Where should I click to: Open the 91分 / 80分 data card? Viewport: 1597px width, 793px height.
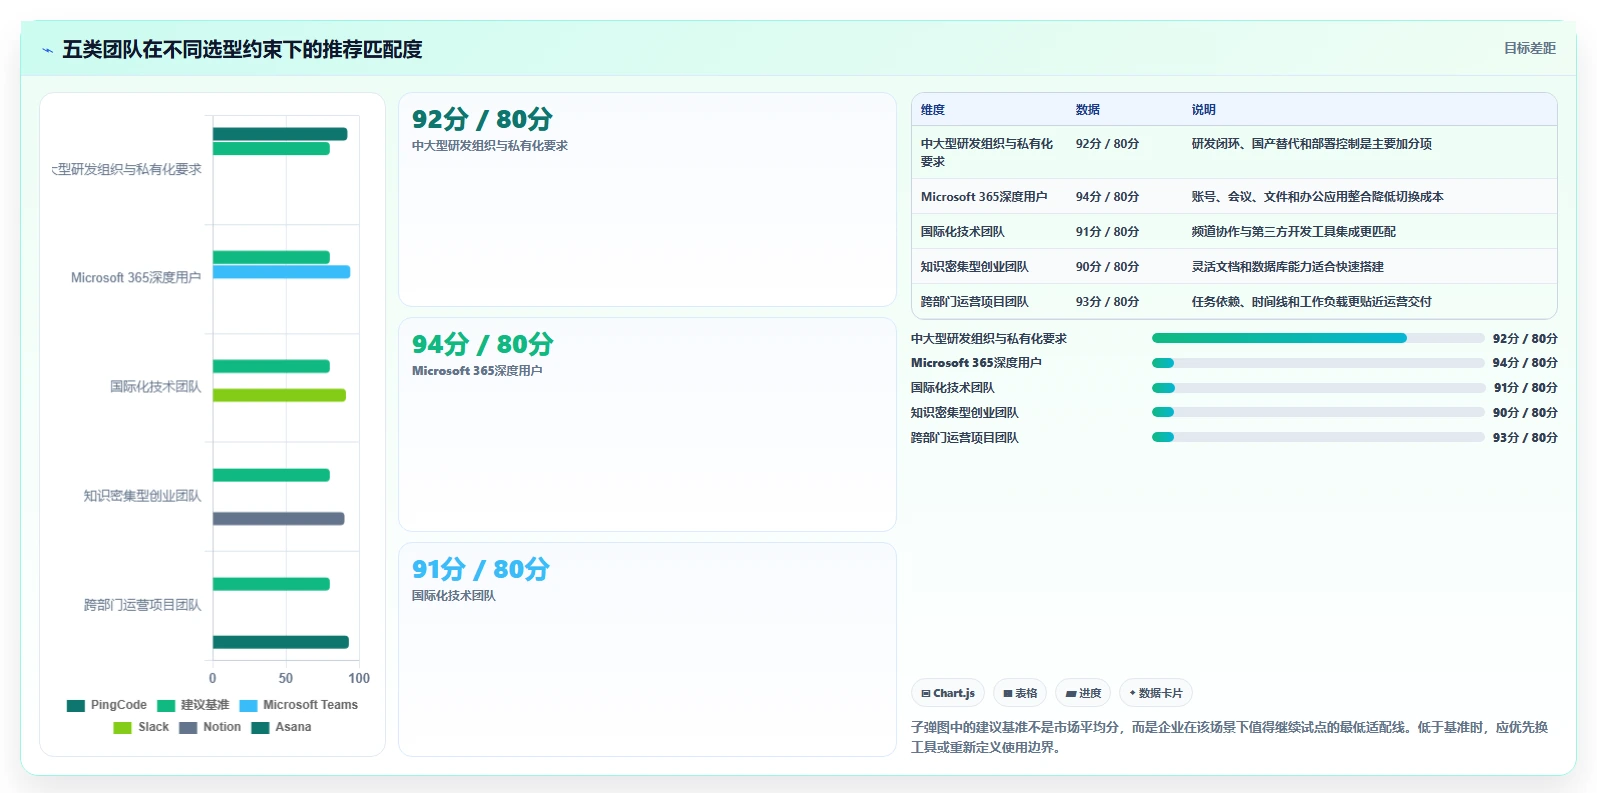pyautogui.click(x=647, y=650)
